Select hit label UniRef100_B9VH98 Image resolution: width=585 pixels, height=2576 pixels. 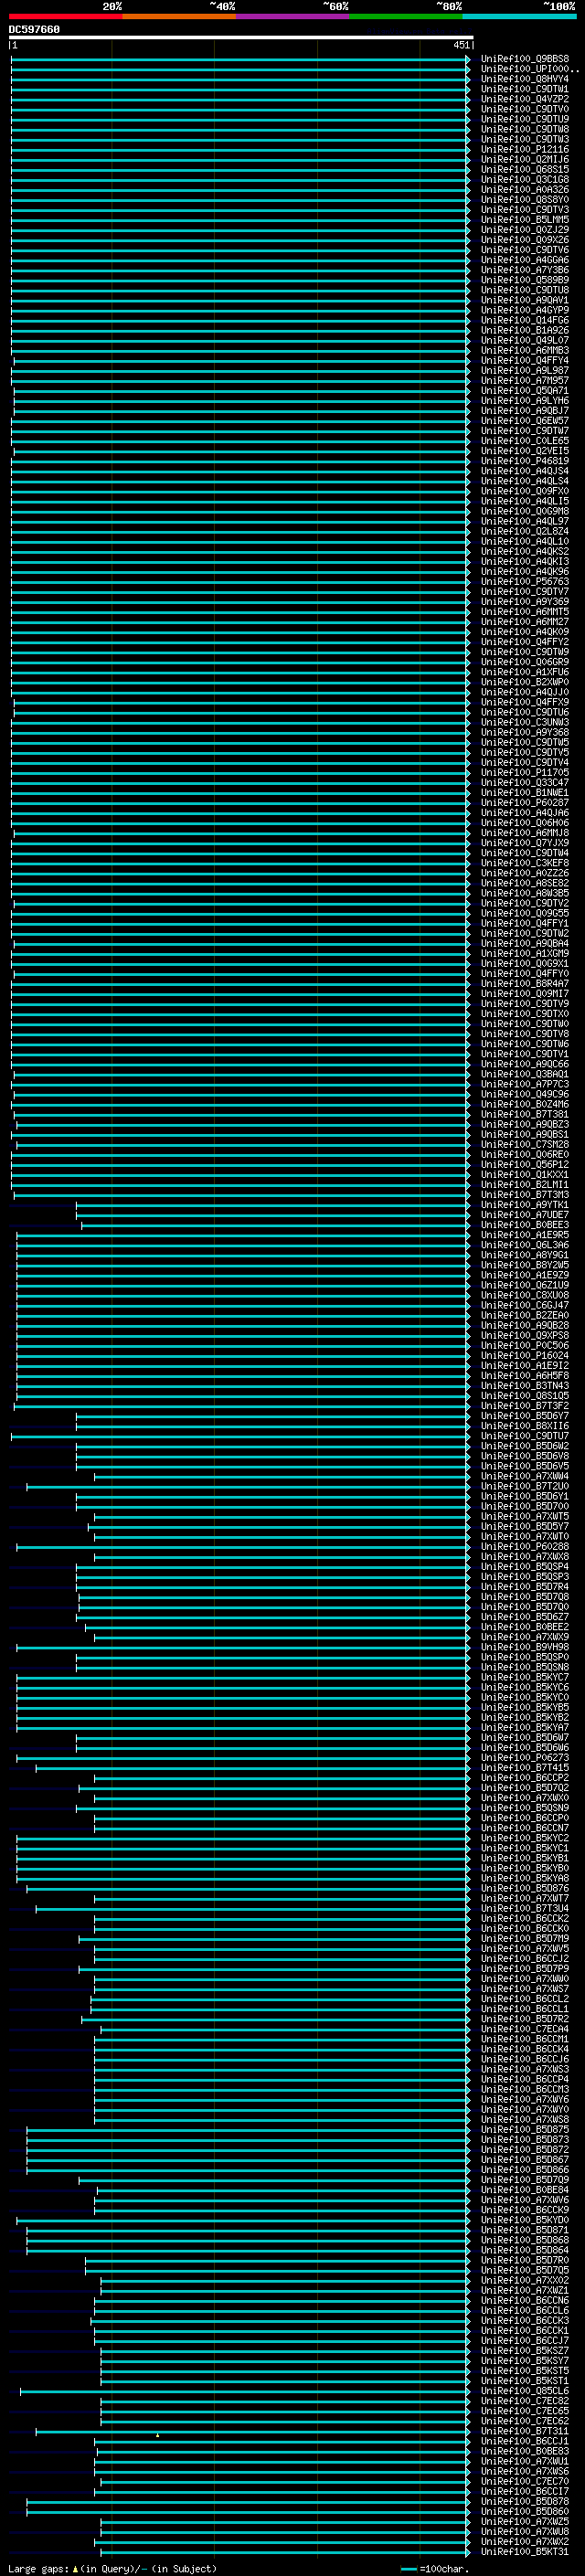525,1647
